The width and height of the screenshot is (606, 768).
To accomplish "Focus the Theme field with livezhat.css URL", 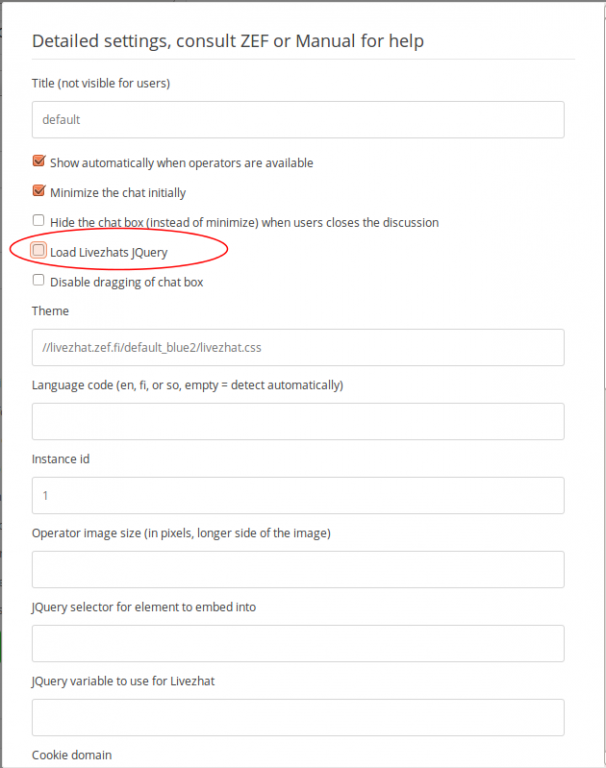I will coord(298,347).
